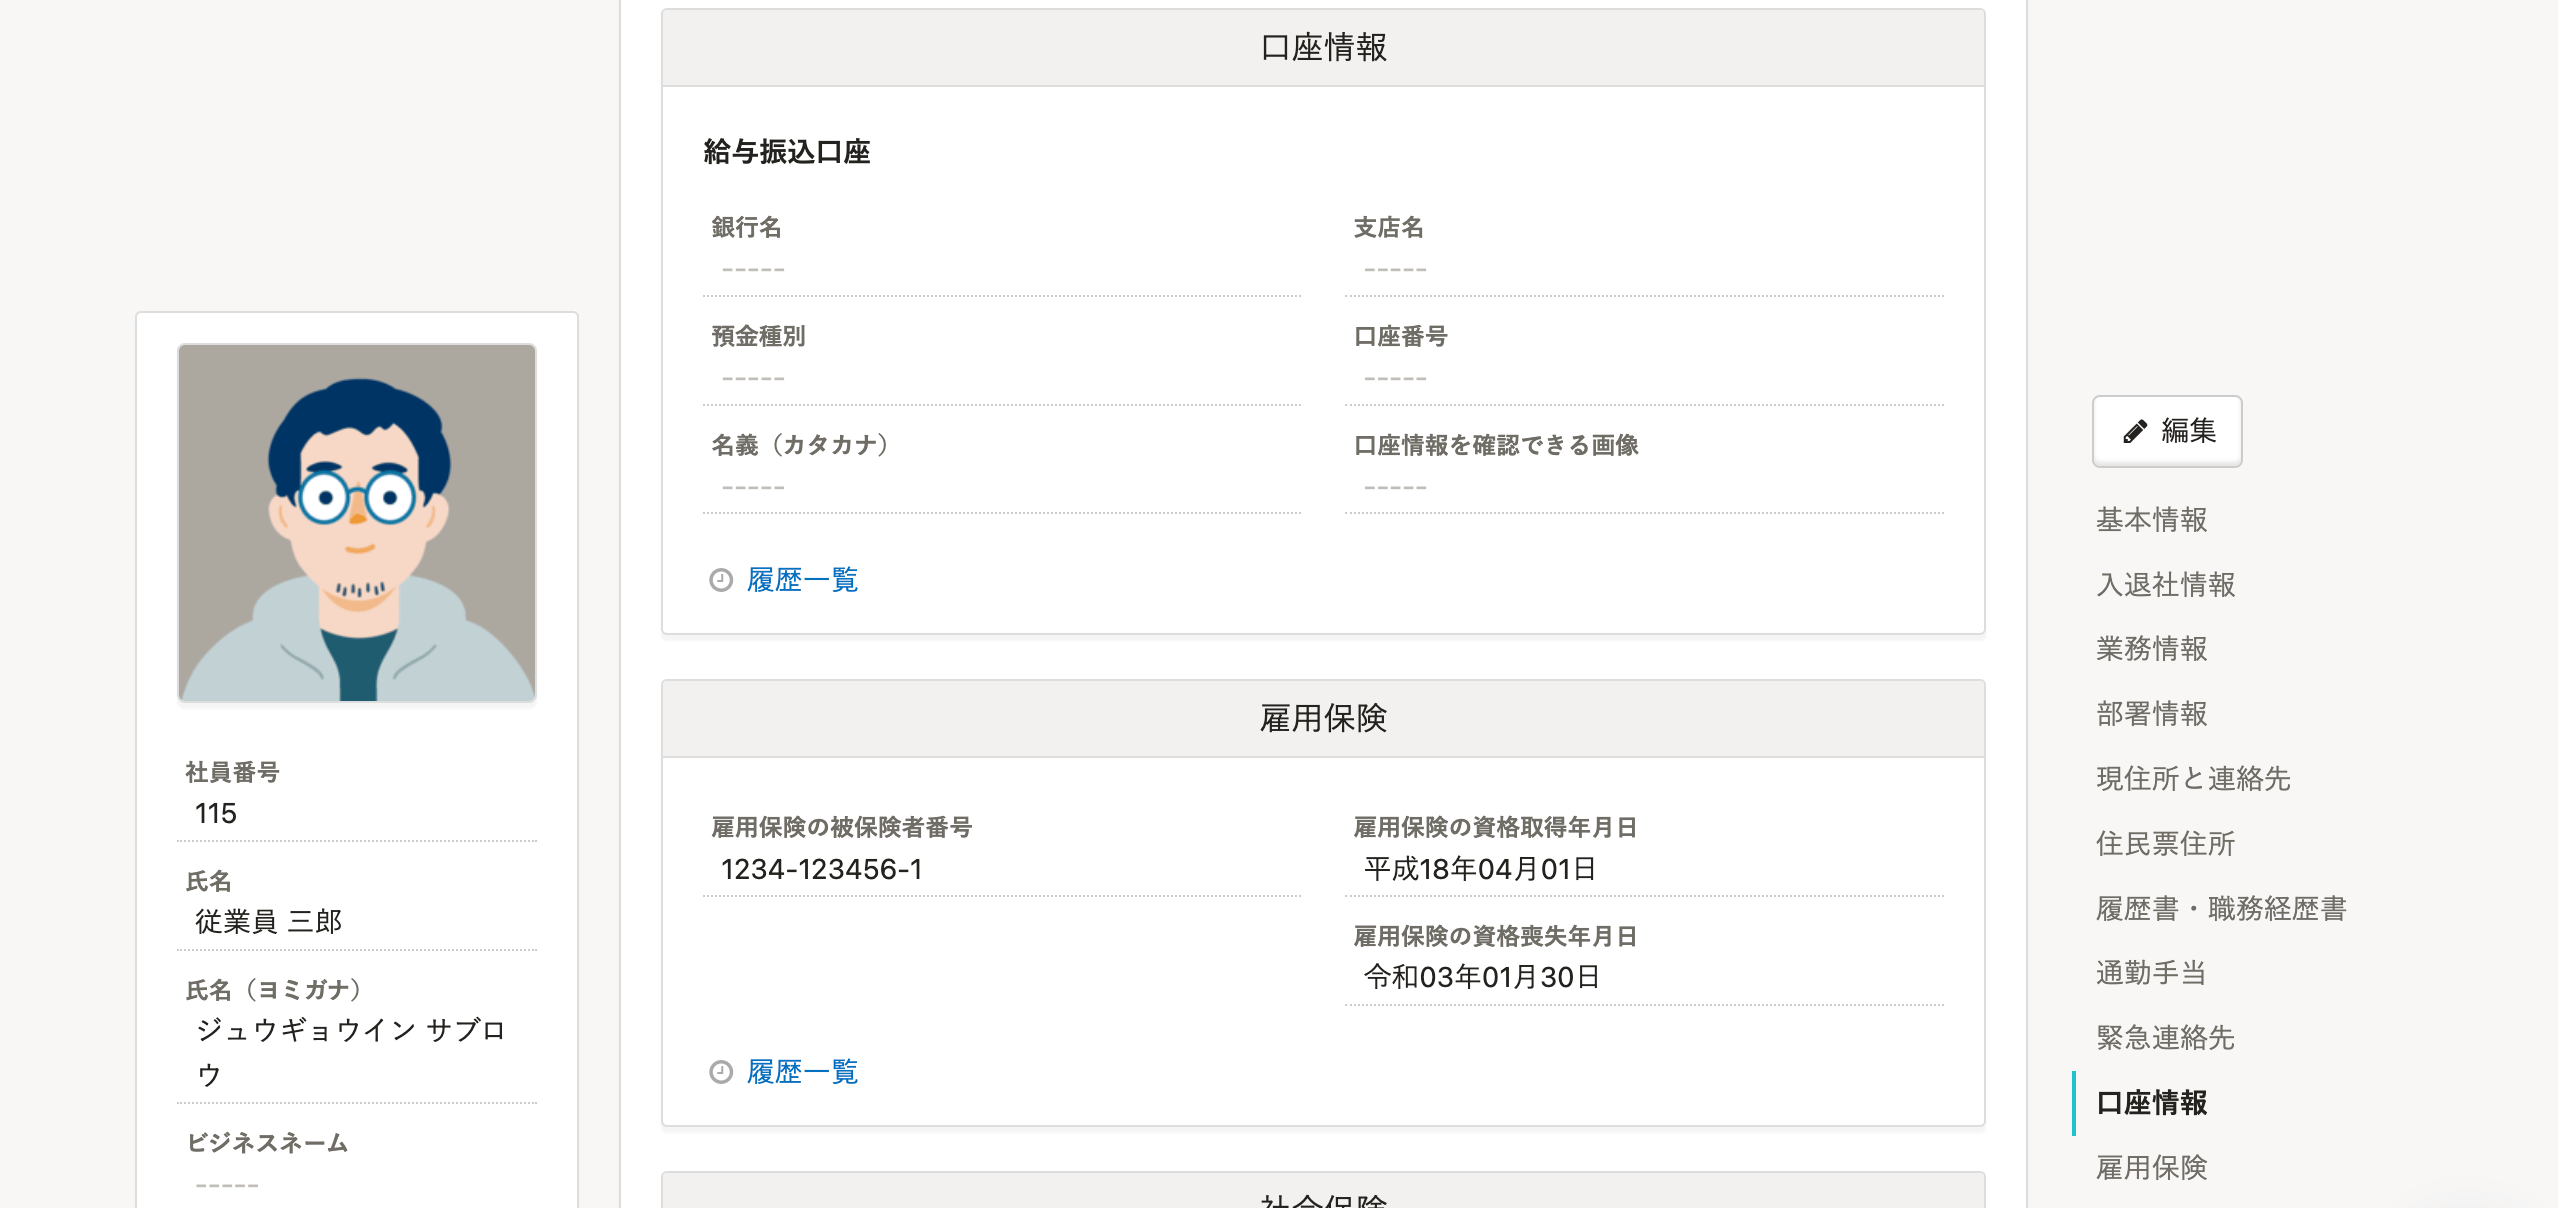The image size is (2558, 1208).
Task: Click 雇用保険 section header
Action: point(1323,719)
